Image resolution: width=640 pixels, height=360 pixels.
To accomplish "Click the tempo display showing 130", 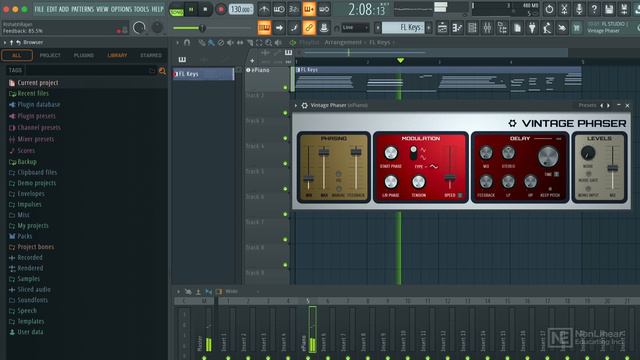I will pos(241,9).
